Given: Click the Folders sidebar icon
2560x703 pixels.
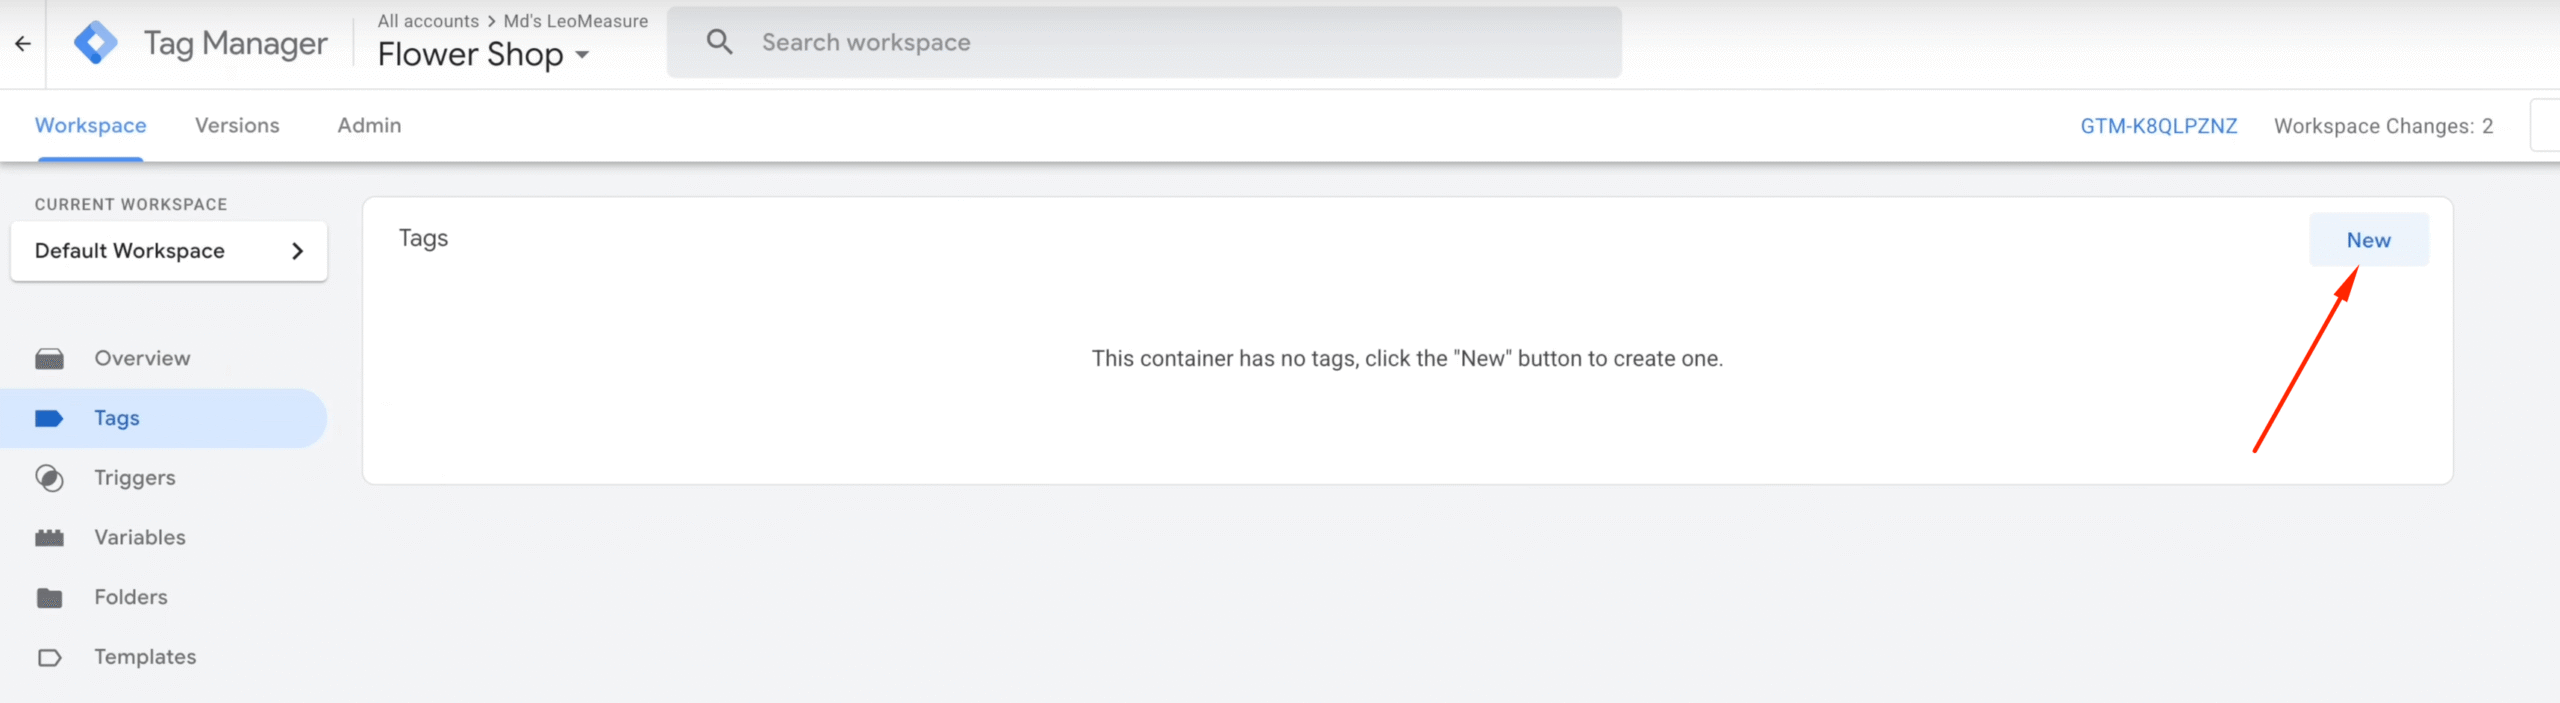Looking at the screenshot, I should [49, 598].
